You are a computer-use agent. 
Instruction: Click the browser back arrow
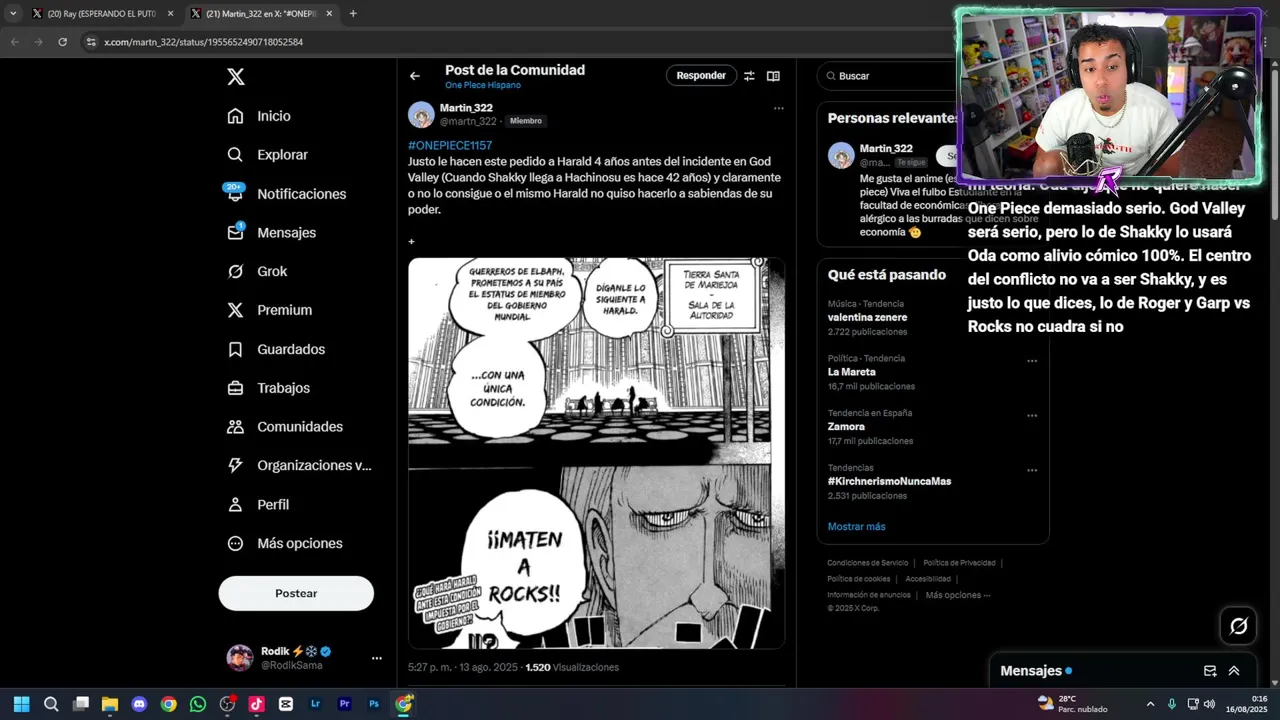(14, 42)
